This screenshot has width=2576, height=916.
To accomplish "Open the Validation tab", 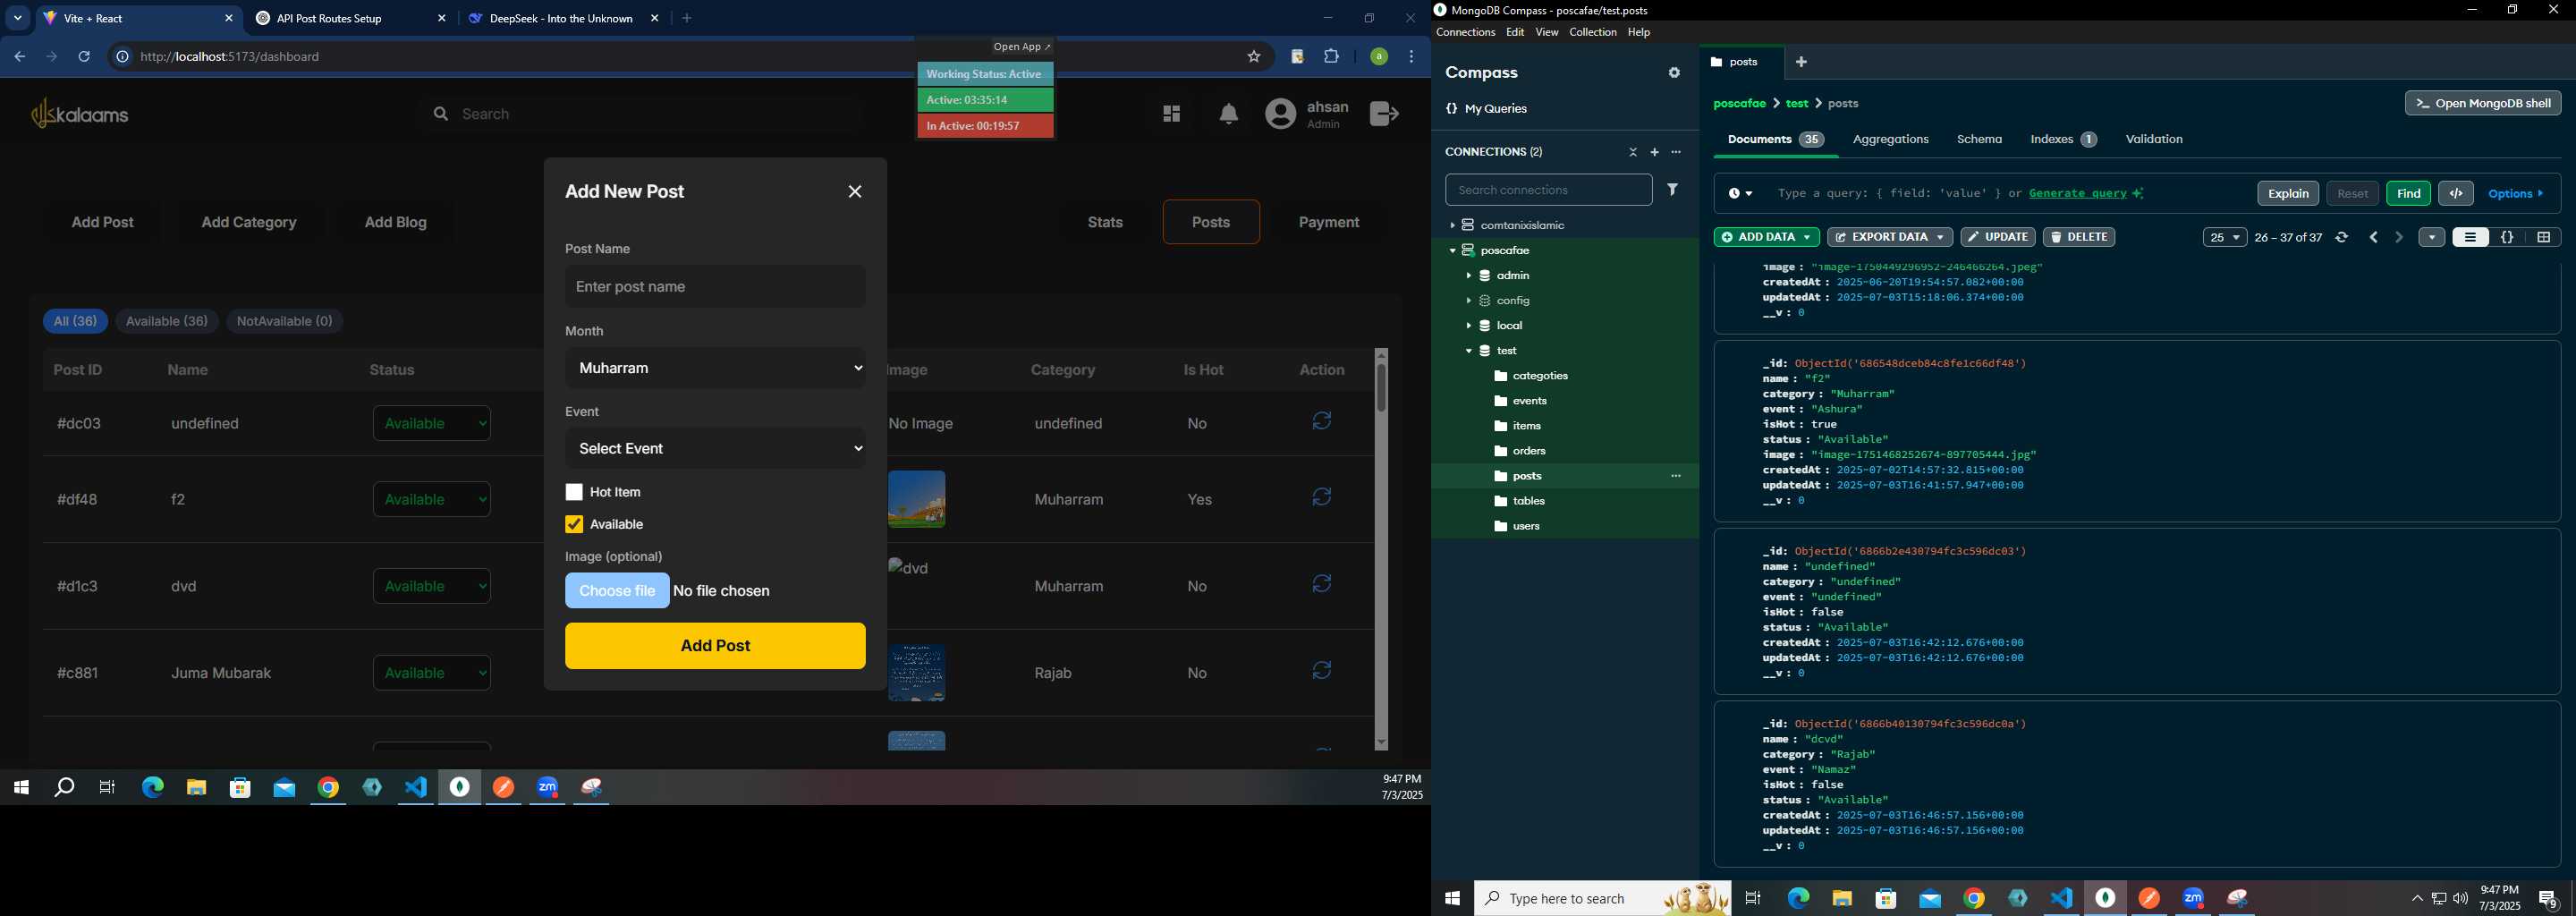I will 2154,139.
